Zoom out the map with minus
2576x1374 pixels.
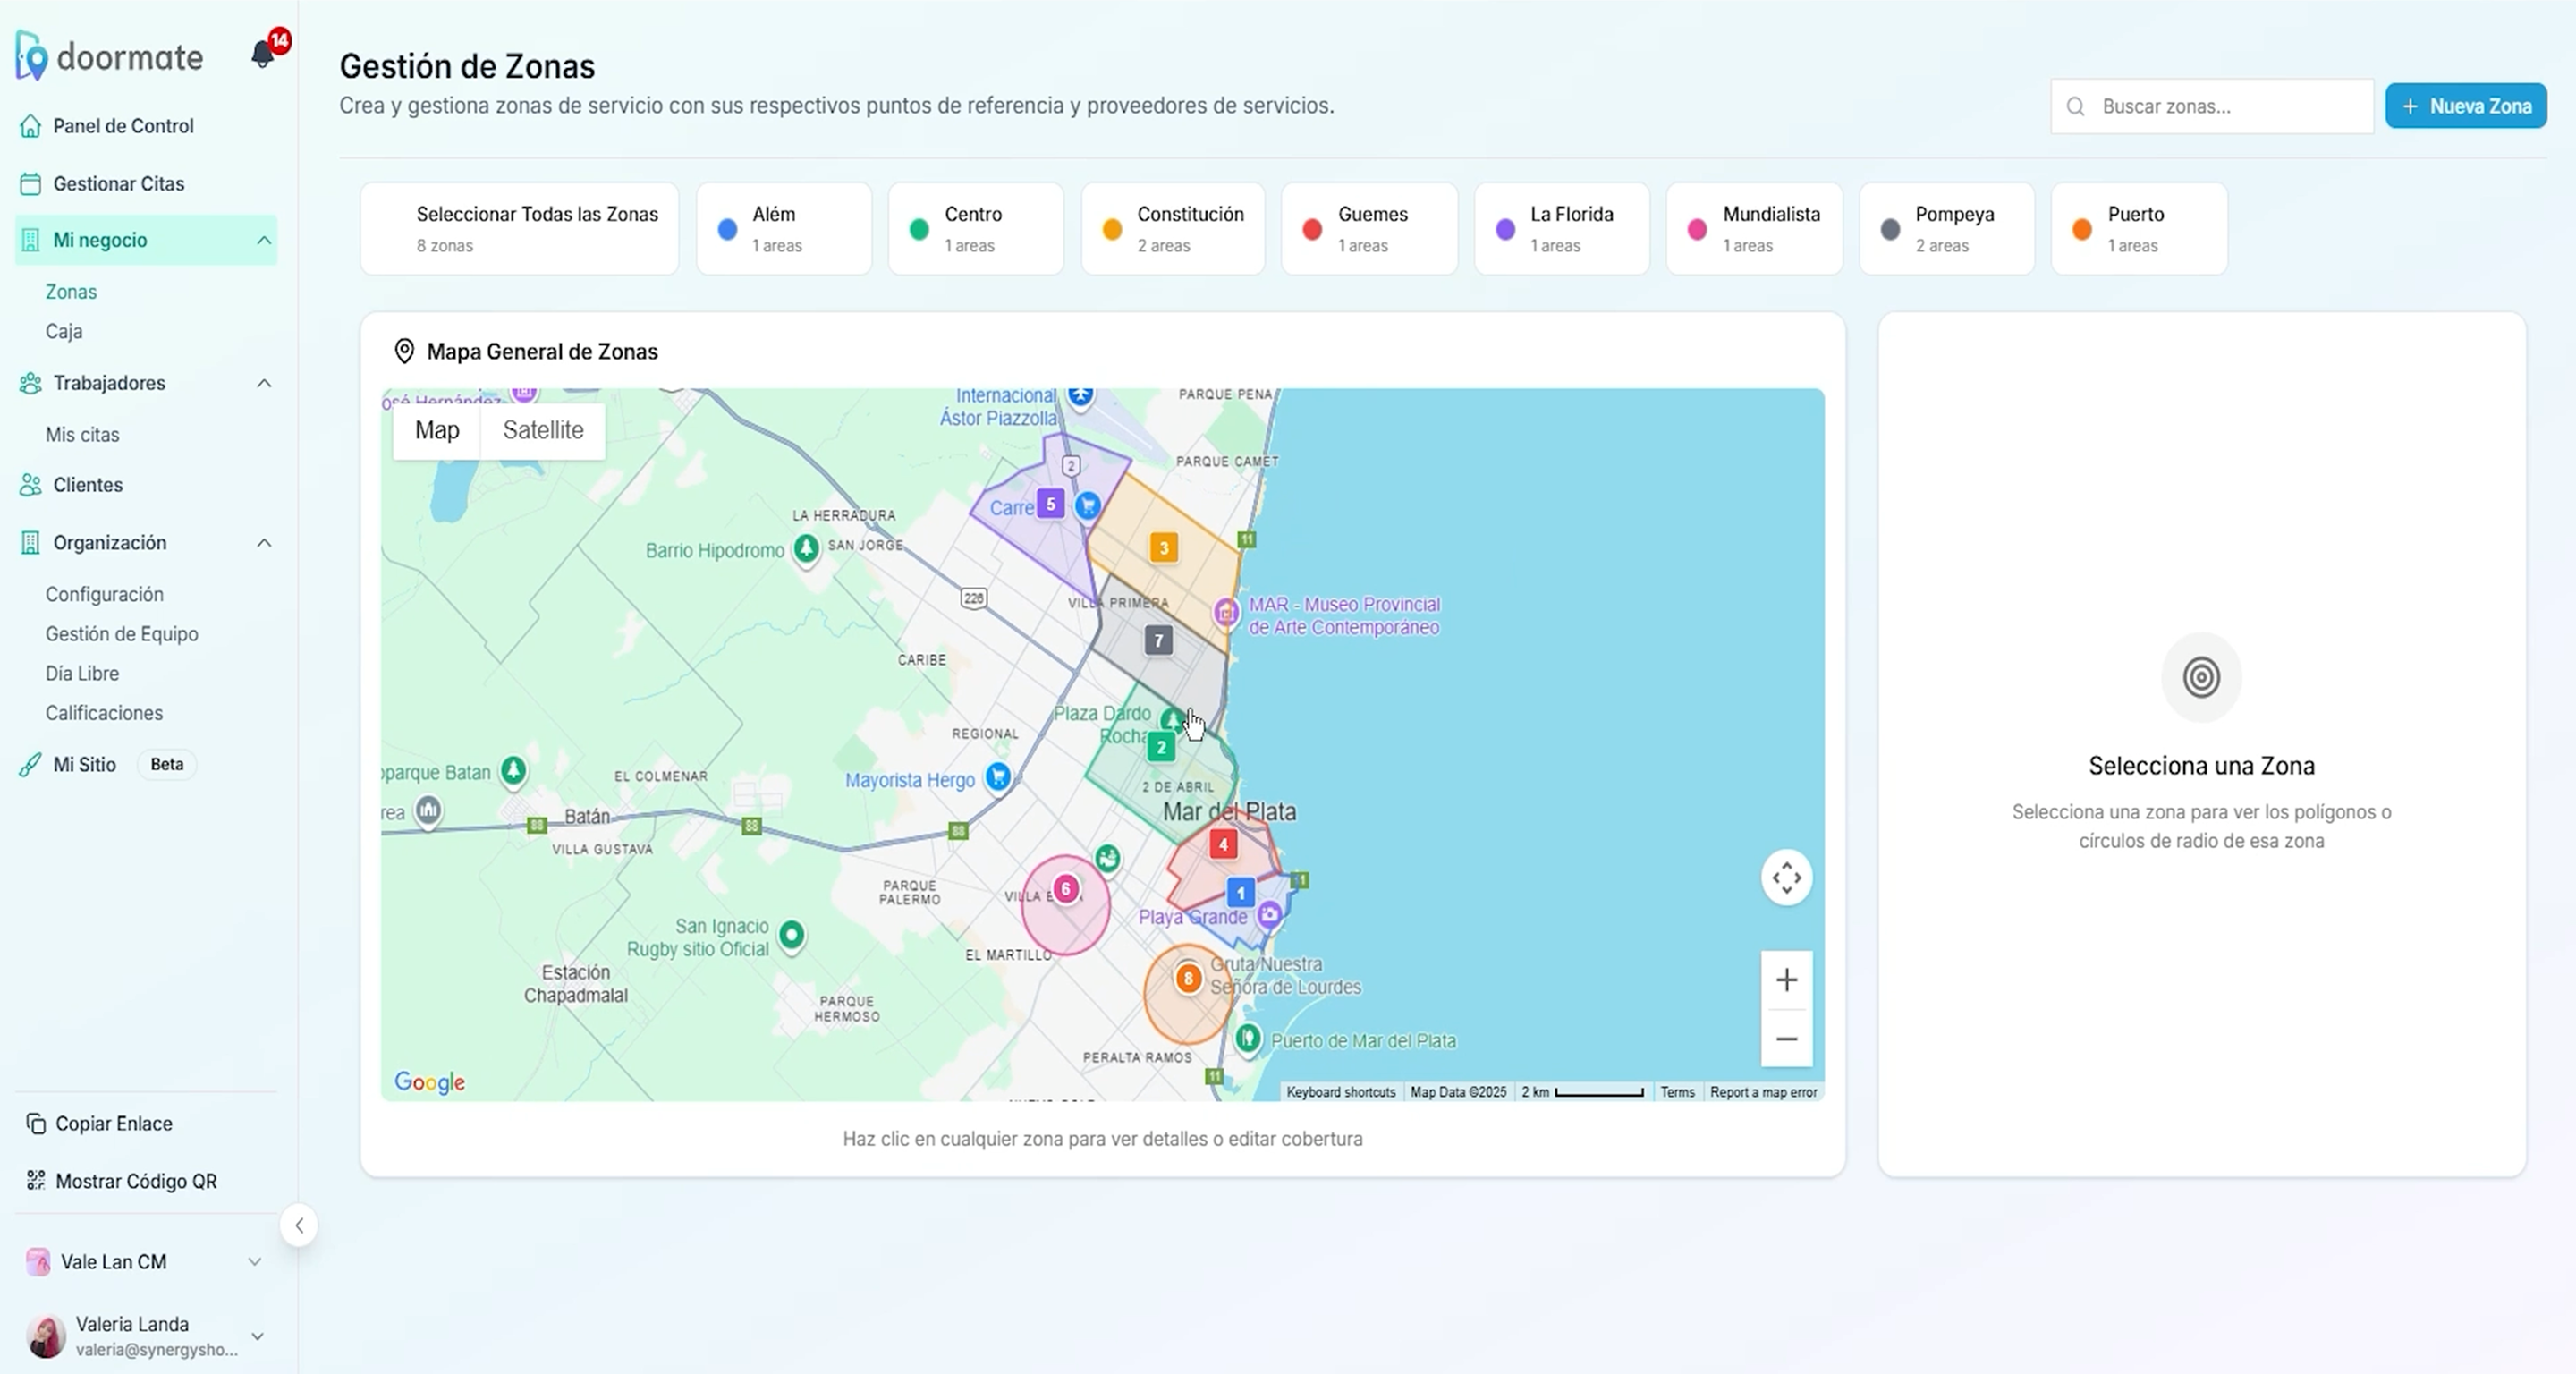[1786, 1038]
